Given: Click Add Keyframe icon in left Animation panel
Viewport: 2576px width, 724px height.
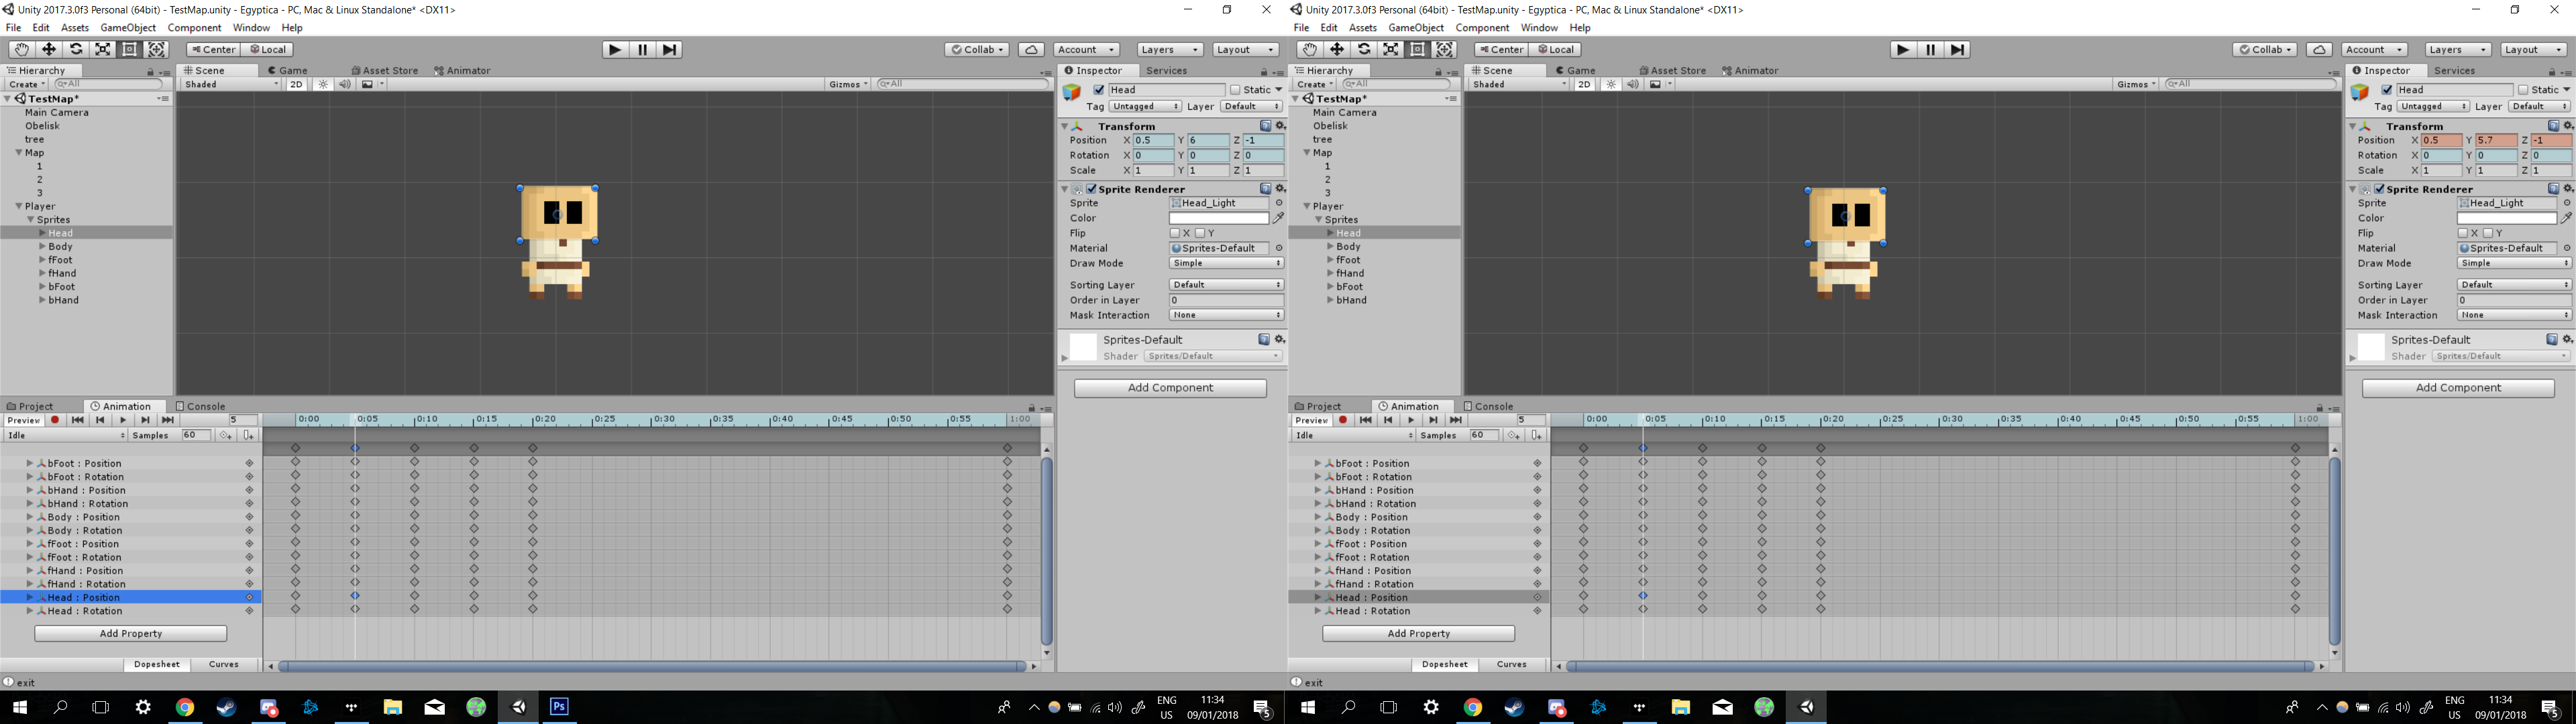Looking at the screenshot, I should click(x=226, y=435).
